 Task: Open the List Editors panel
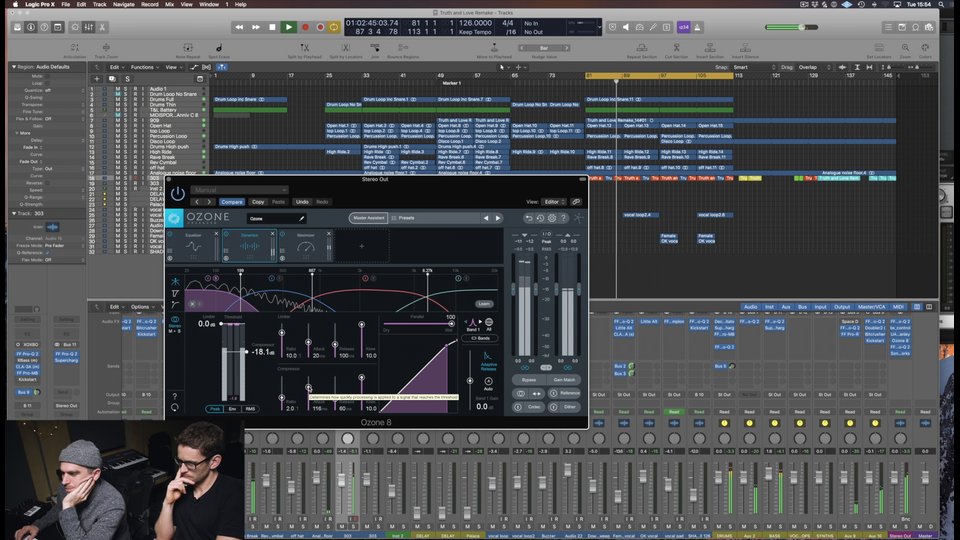888,27
